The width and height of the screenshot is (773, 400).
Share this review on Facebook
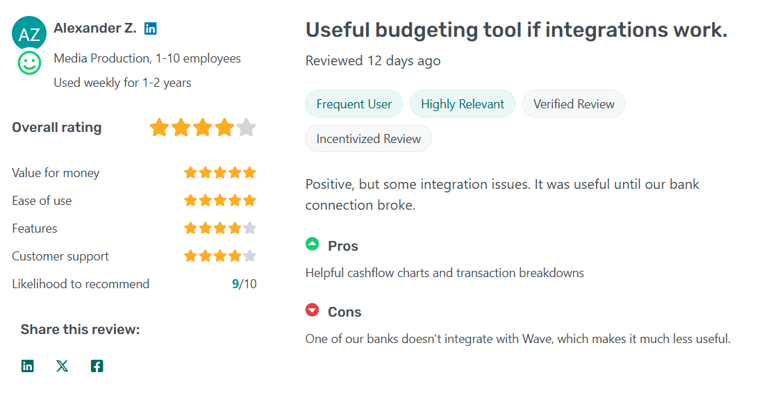[x=97, y=366]
